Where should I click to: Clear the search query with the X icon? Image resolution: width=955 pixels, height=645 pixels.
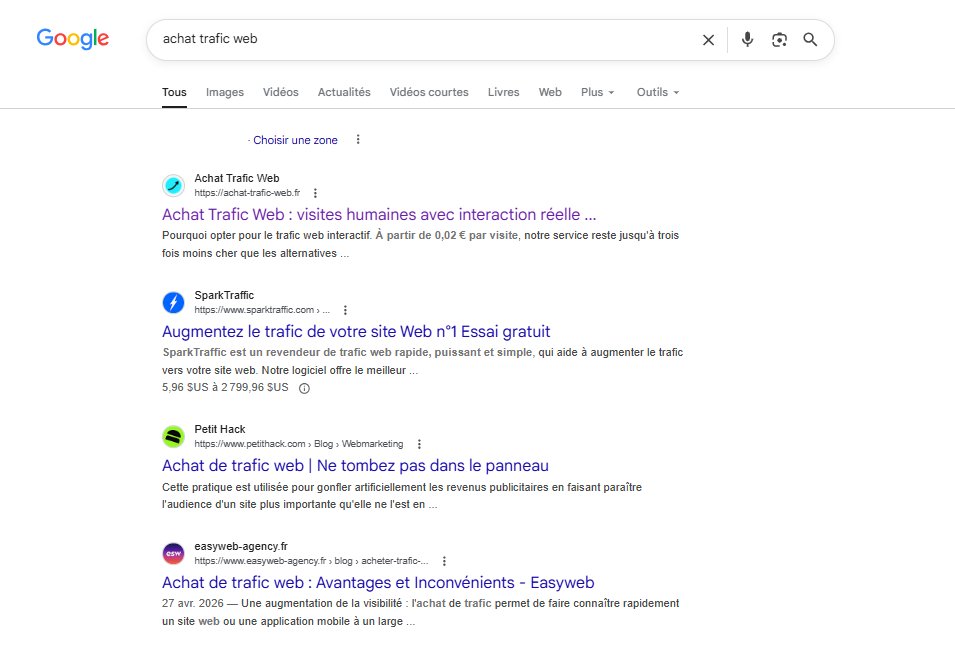click(x=708, y=40)
